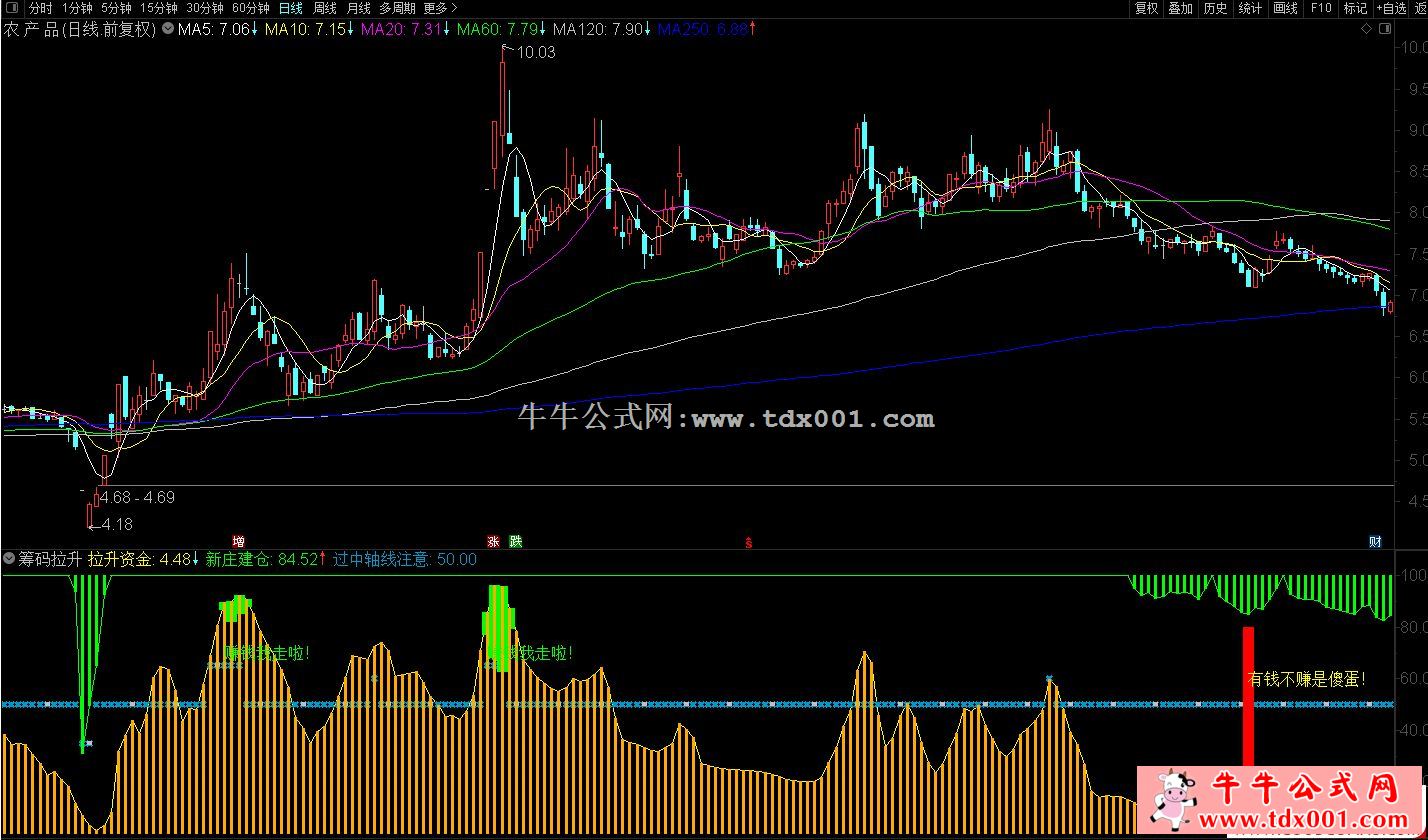Open the 统计 statistics button
The image size is (1428, 840).
pyautogui.click(x=1250, y=8)
